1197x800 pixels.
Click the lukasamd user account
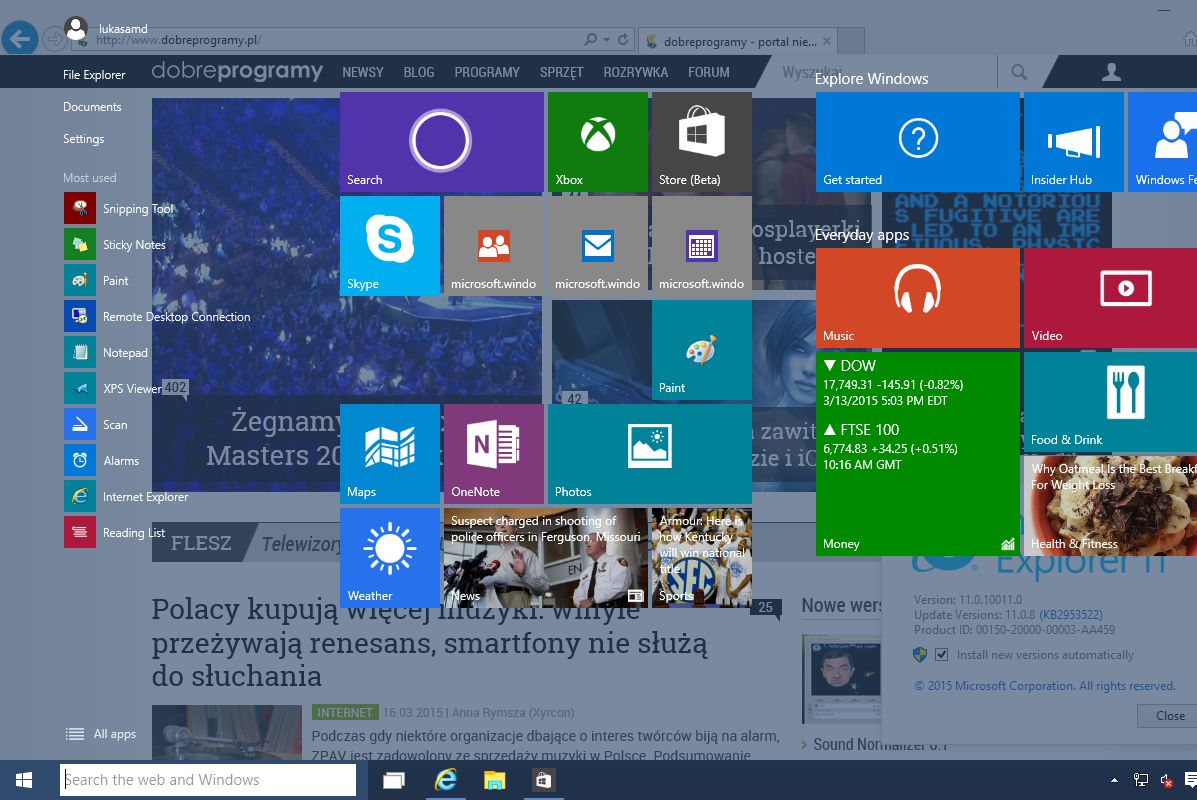pyautogui.click(x=106, y=28)
